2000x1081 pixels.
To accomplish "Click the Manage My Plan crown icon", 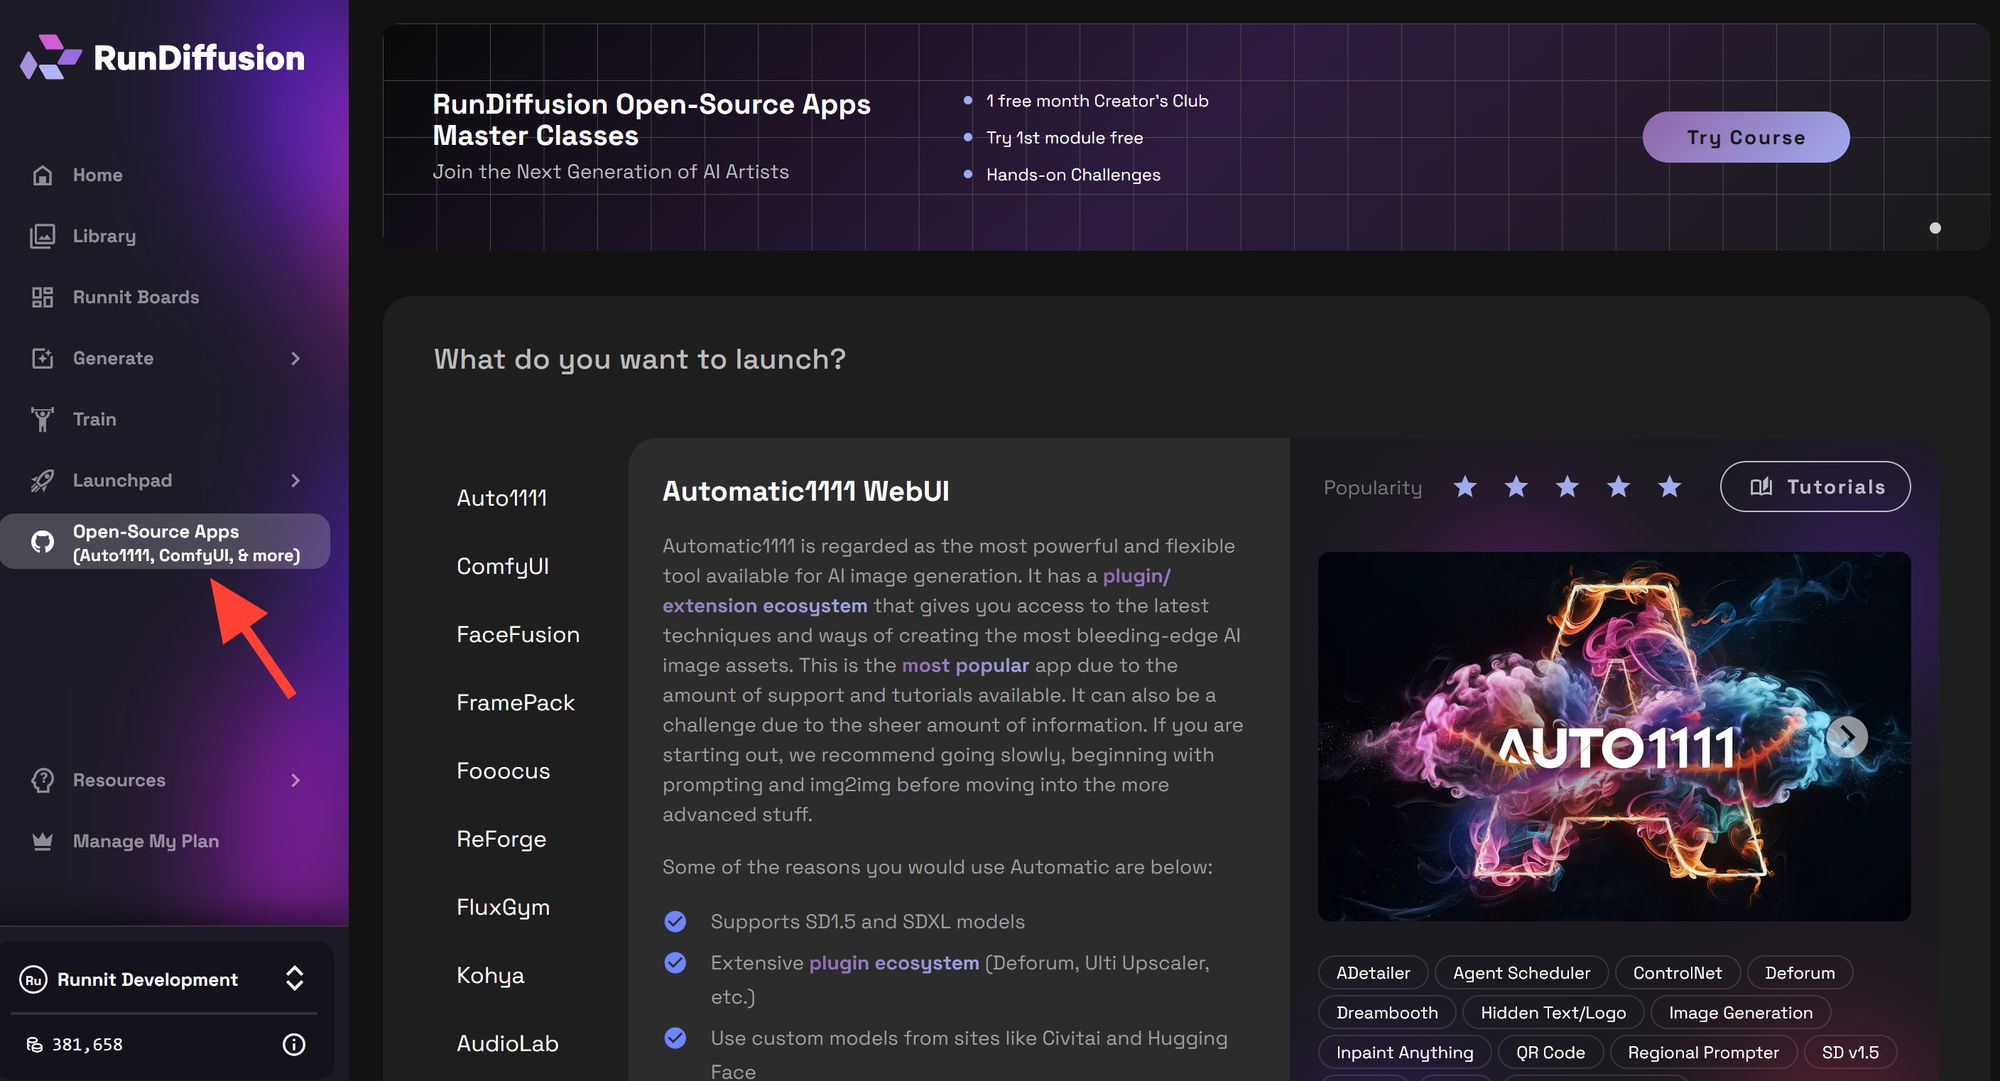I will pos(42,841).
